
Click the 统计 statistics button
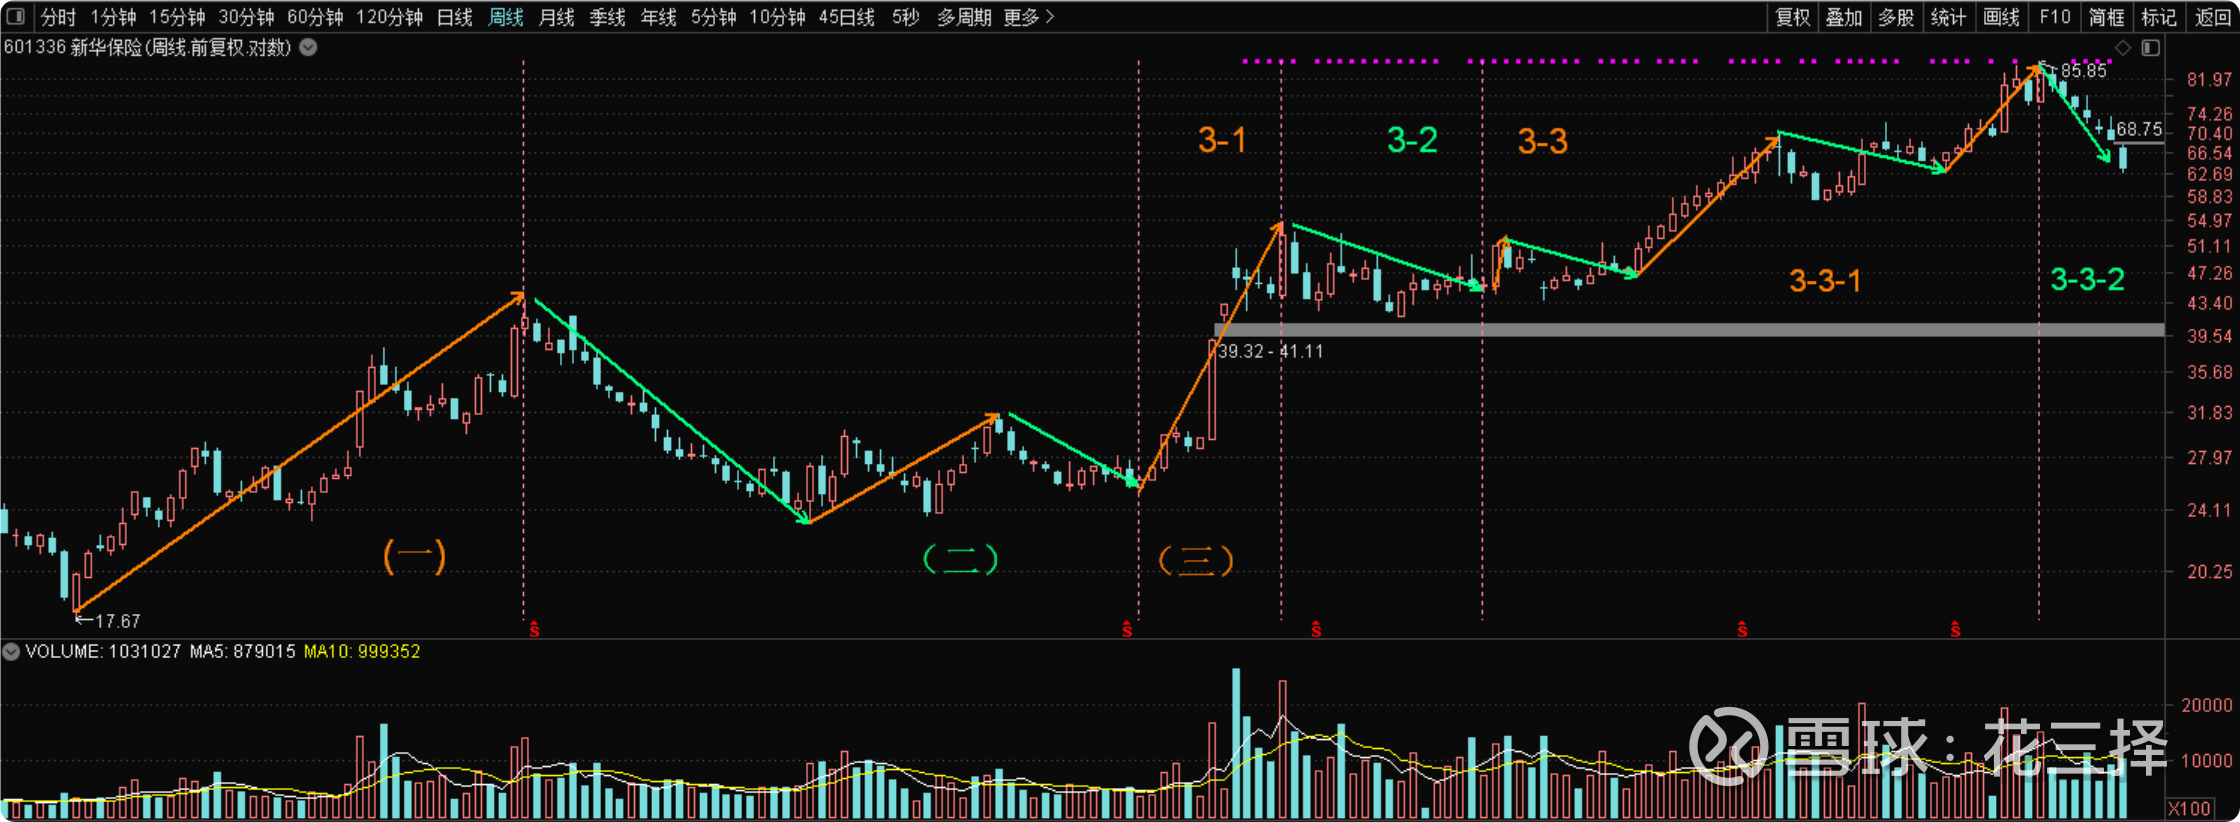pyautogui.click(x=1948, y=17)
